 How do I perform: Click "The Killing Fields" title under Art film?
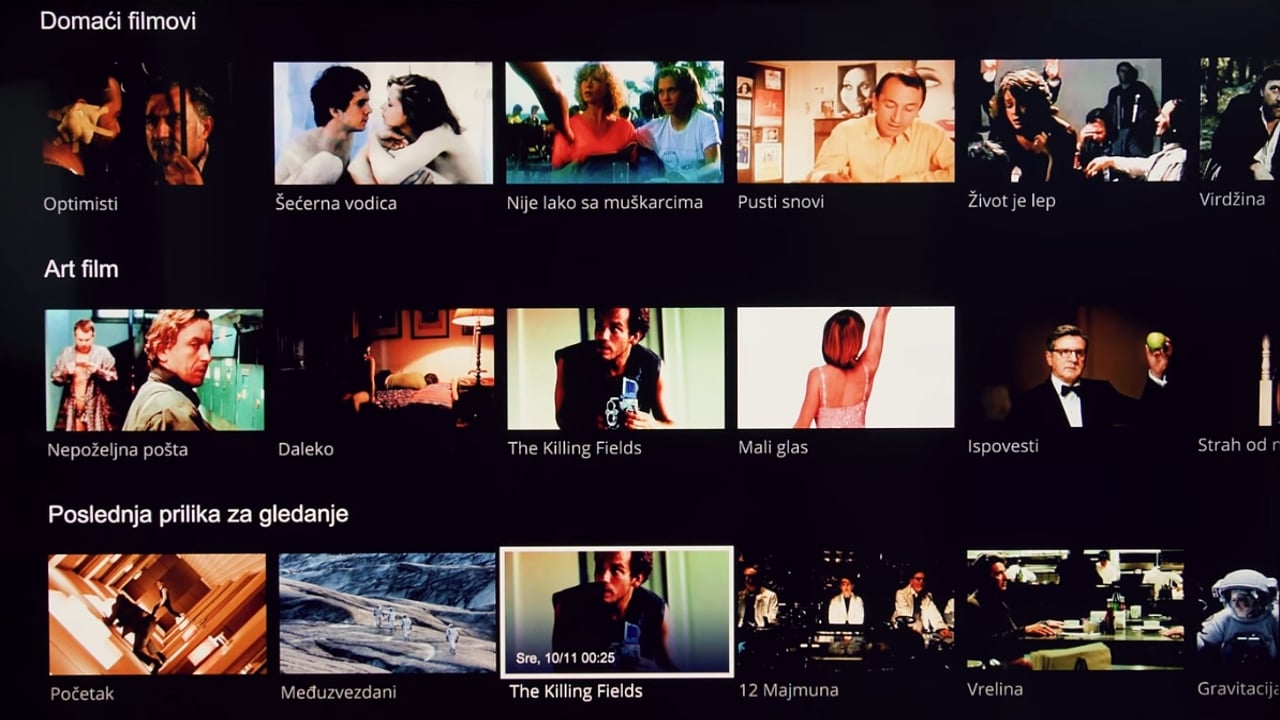(x=575, y=448)
